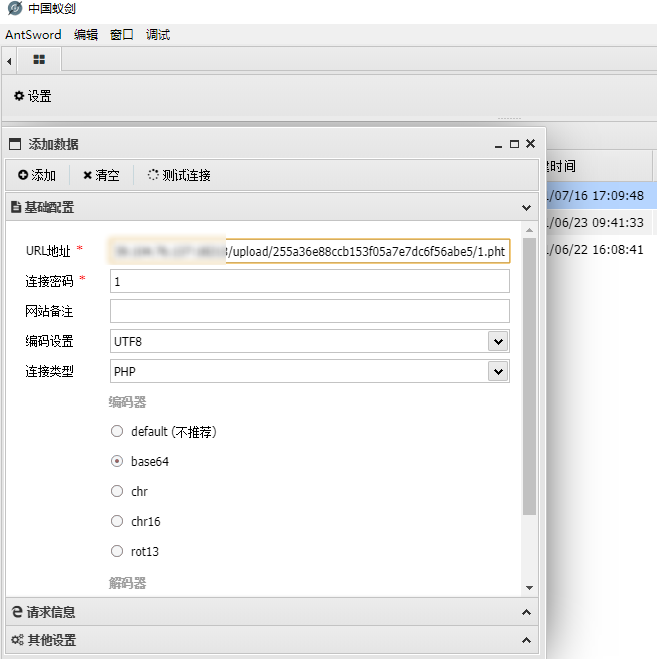Click the 添加 plus button
The width and height of the screenshot is (657, 659).
(x=37, y=175)
